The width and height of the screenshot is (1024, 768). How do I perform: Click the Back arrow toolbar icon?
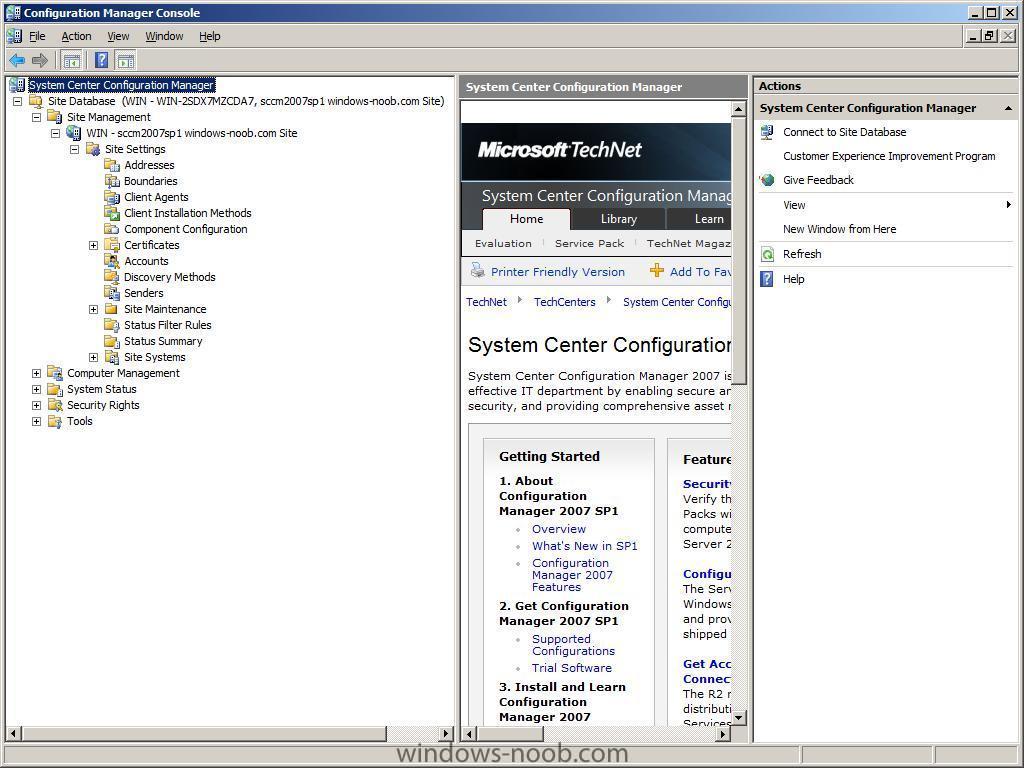17,61
